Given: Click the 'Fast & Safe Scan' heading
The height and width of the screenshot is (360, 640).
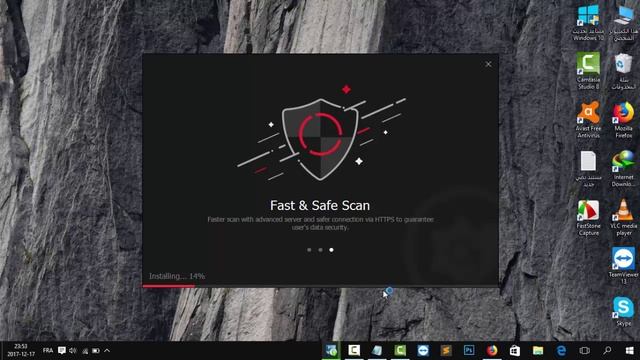Looking at the screenshot, I should click(x=320, y=205).
